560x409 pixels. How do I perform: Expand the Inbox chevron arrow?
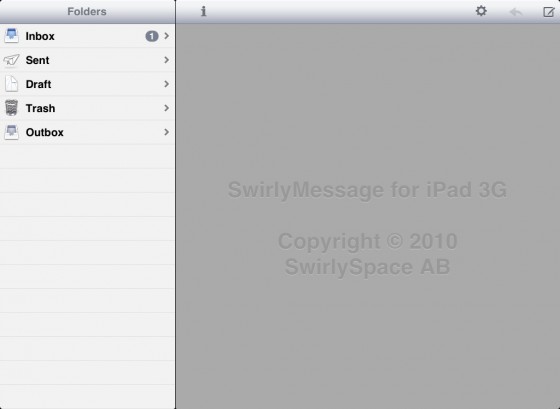click(x=166, y=36)
